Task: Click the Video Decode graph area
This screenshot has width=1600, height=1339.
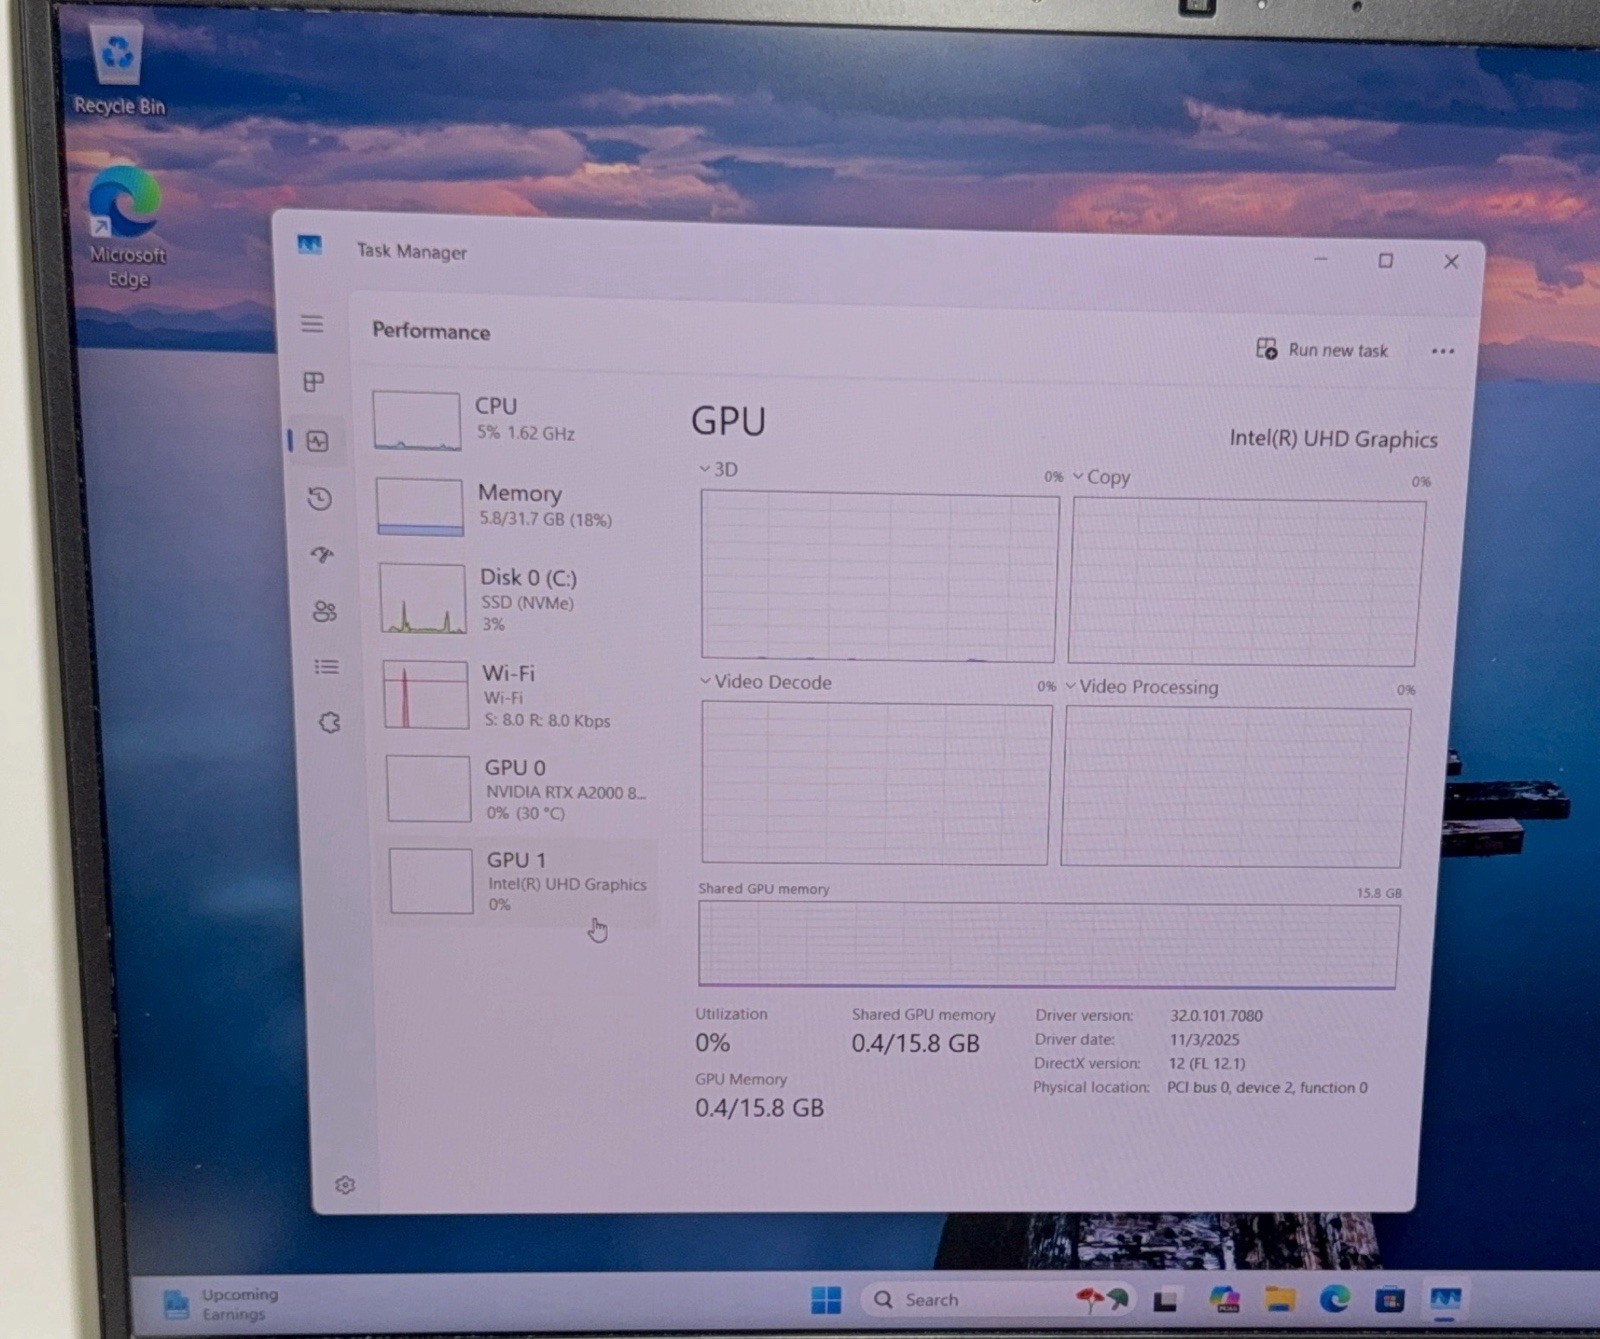Action: tap(876, 783)
